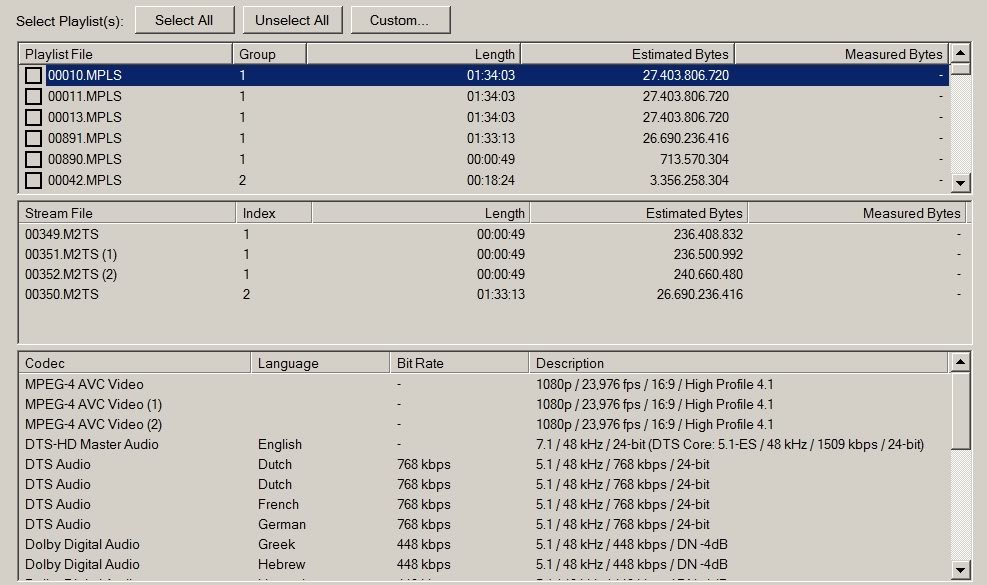Tick the 00011.MPLS playlist checkbox
This screenshot has height=585, width=987.
[34, 96]
